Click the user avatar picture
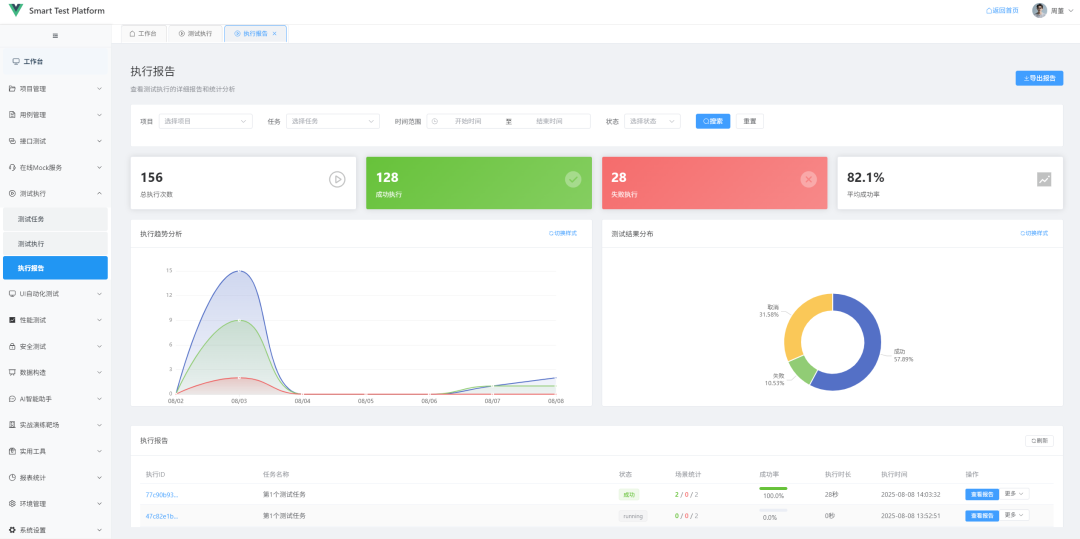The width and height of the screenshot is (1080, 539). [x=1039, y=10]
